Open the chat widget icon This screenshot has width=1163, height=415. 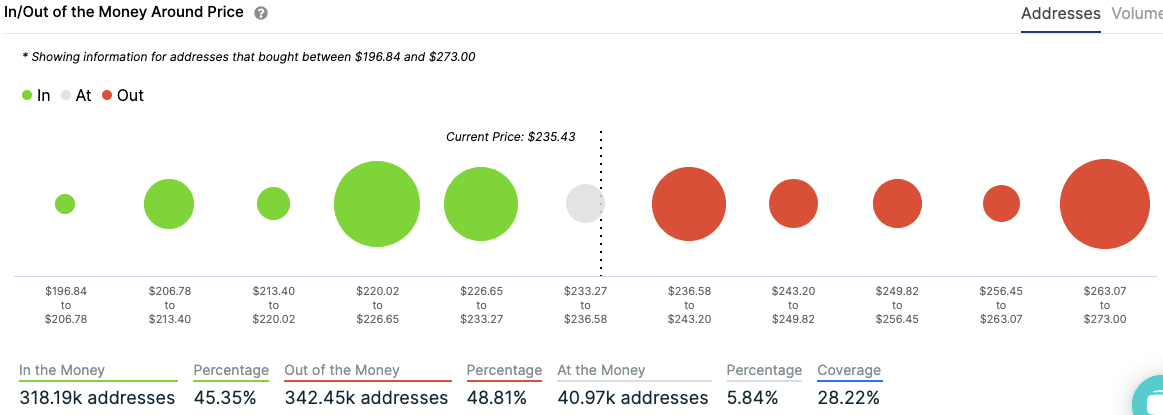[1149, 398]
